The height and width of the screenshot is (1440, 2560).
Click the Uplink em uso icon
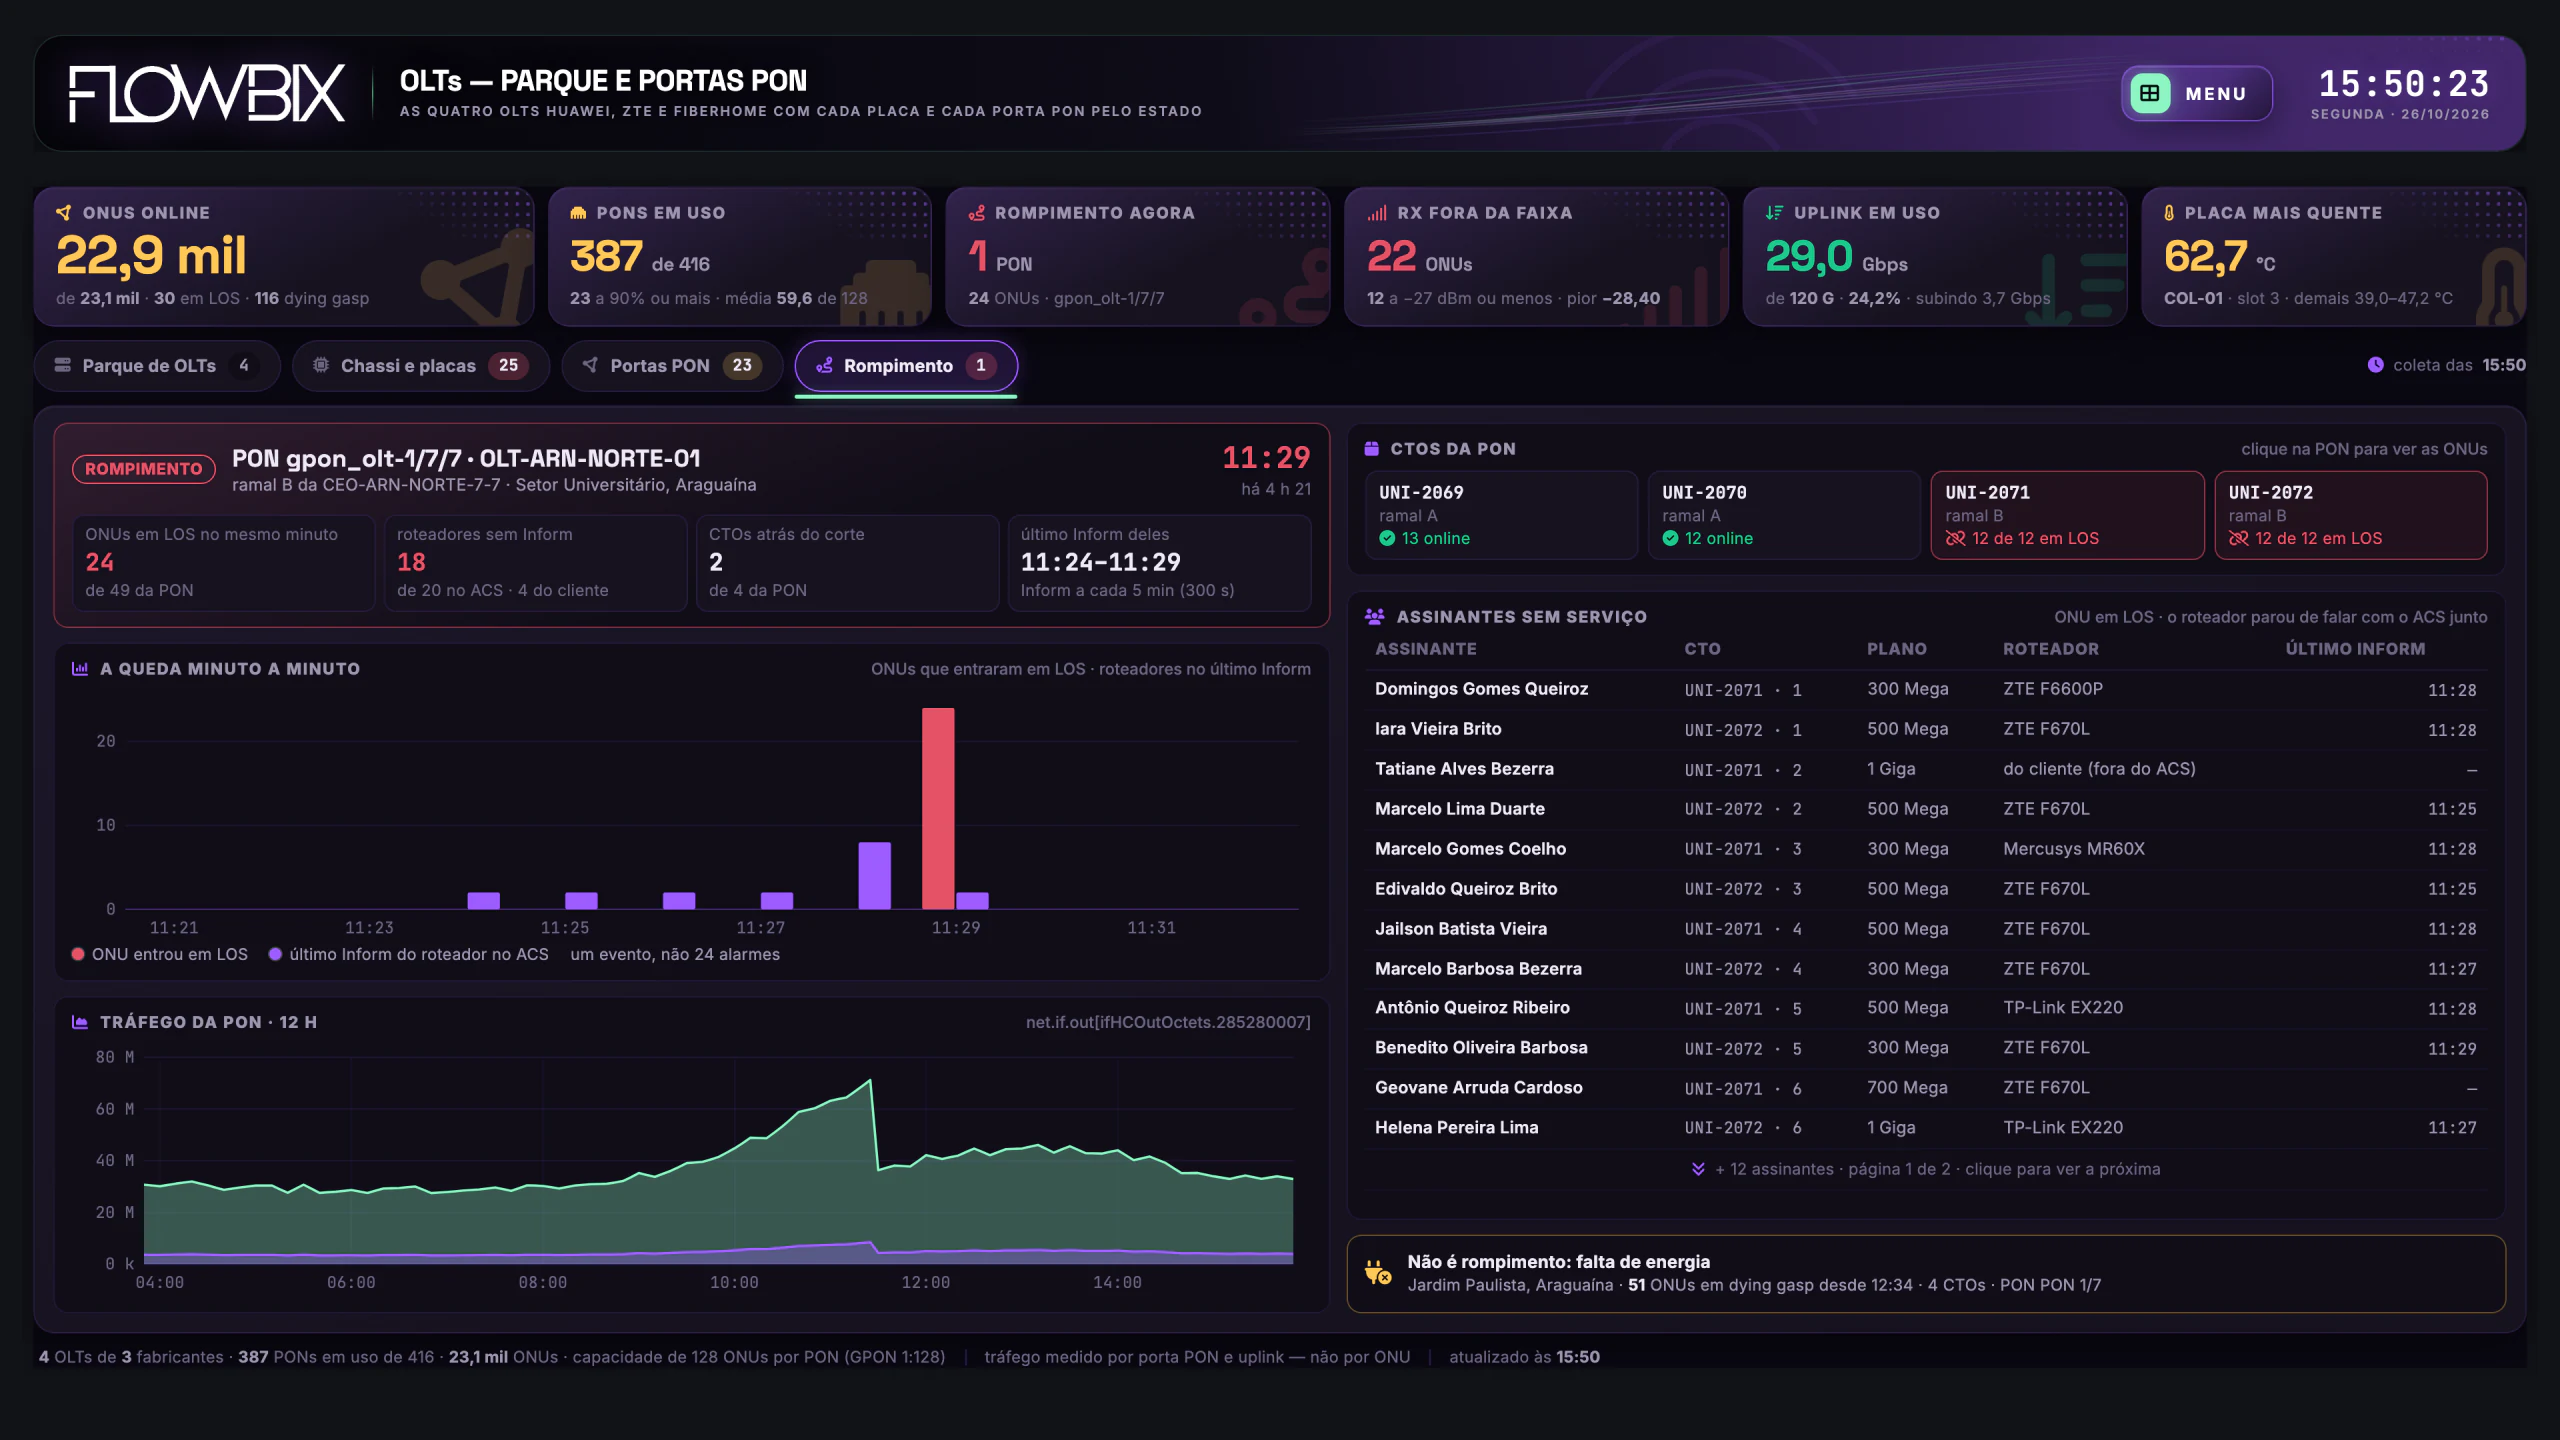coord(1774,213)
